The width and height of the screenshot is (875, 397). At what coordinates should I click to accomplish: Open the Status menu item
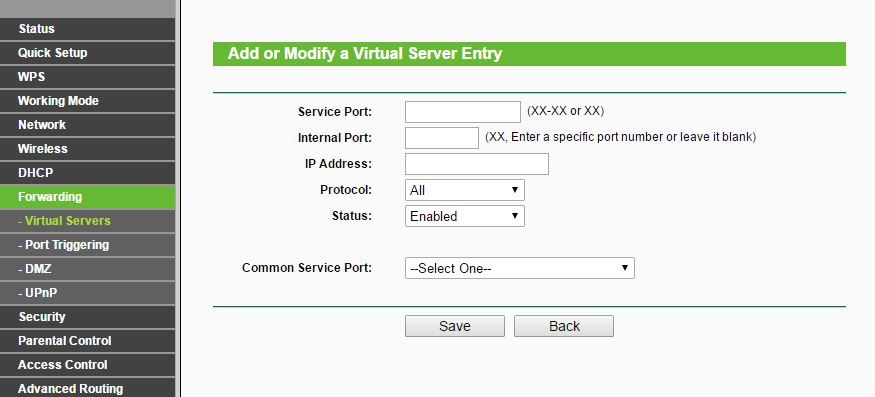click(88, 28)
